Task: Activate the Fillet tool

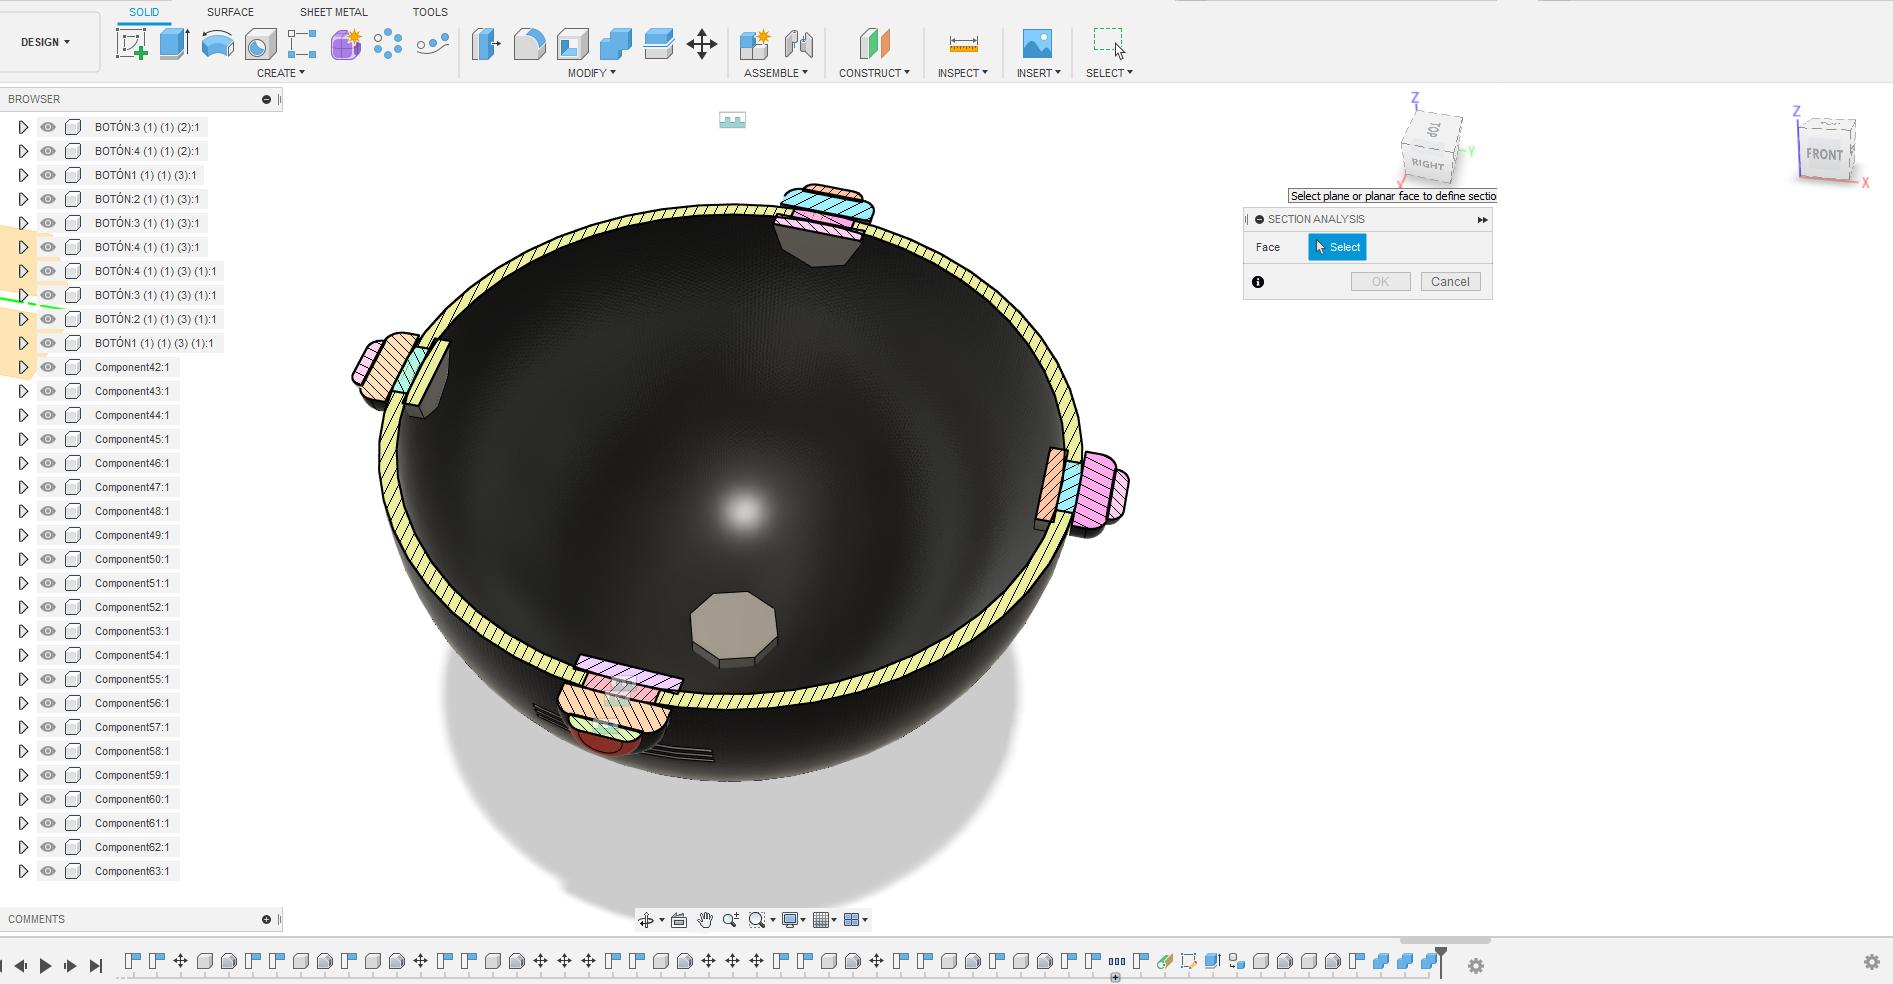Action: click(529, 44)
